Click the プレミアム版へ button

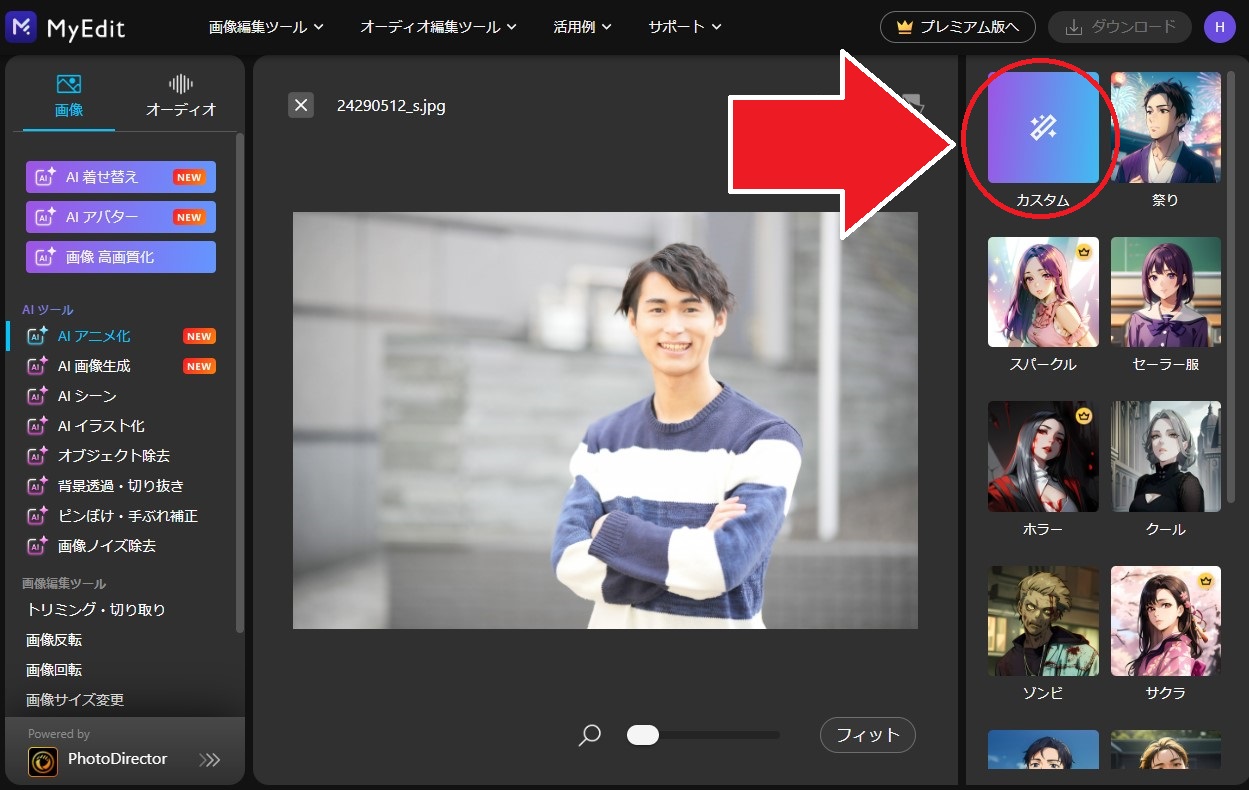click(x=957, y=27)
